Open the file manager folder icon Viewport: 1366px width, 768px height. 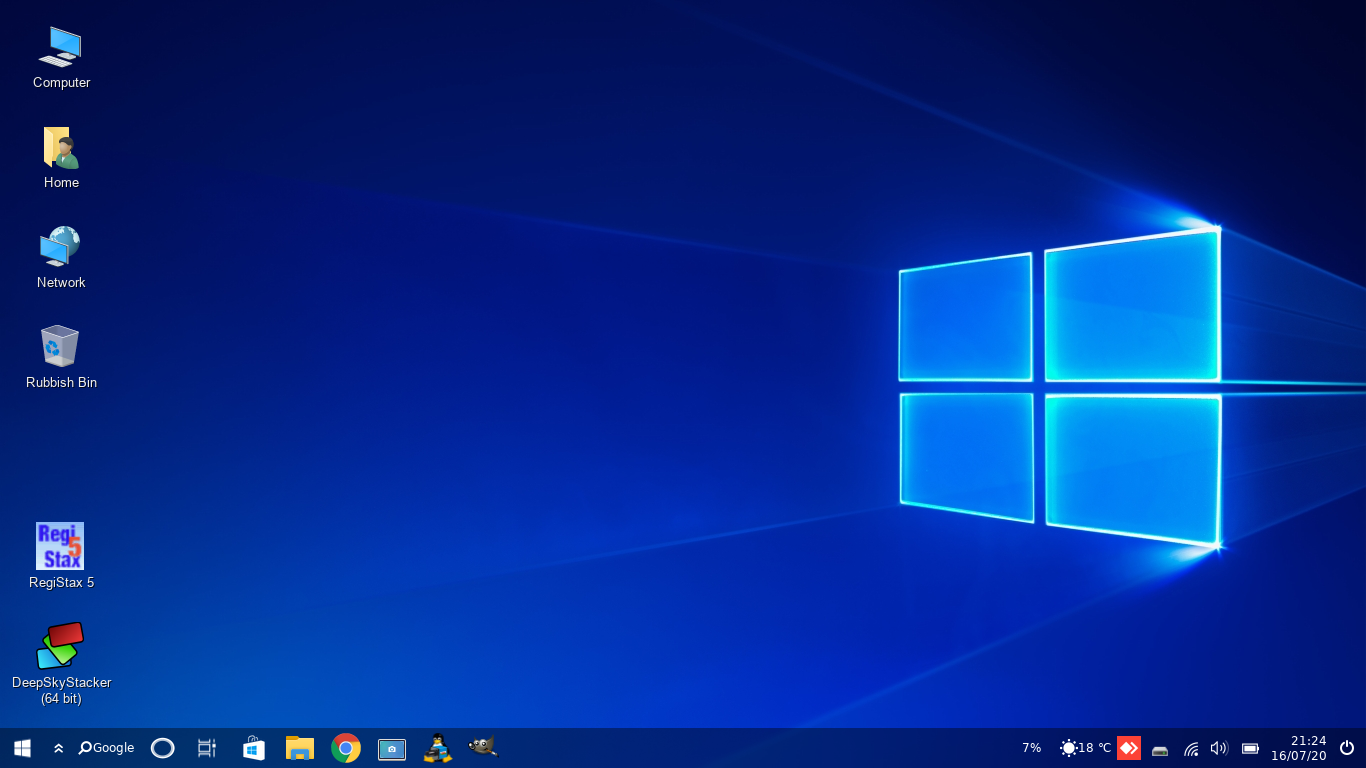click(x=300, y=748)
